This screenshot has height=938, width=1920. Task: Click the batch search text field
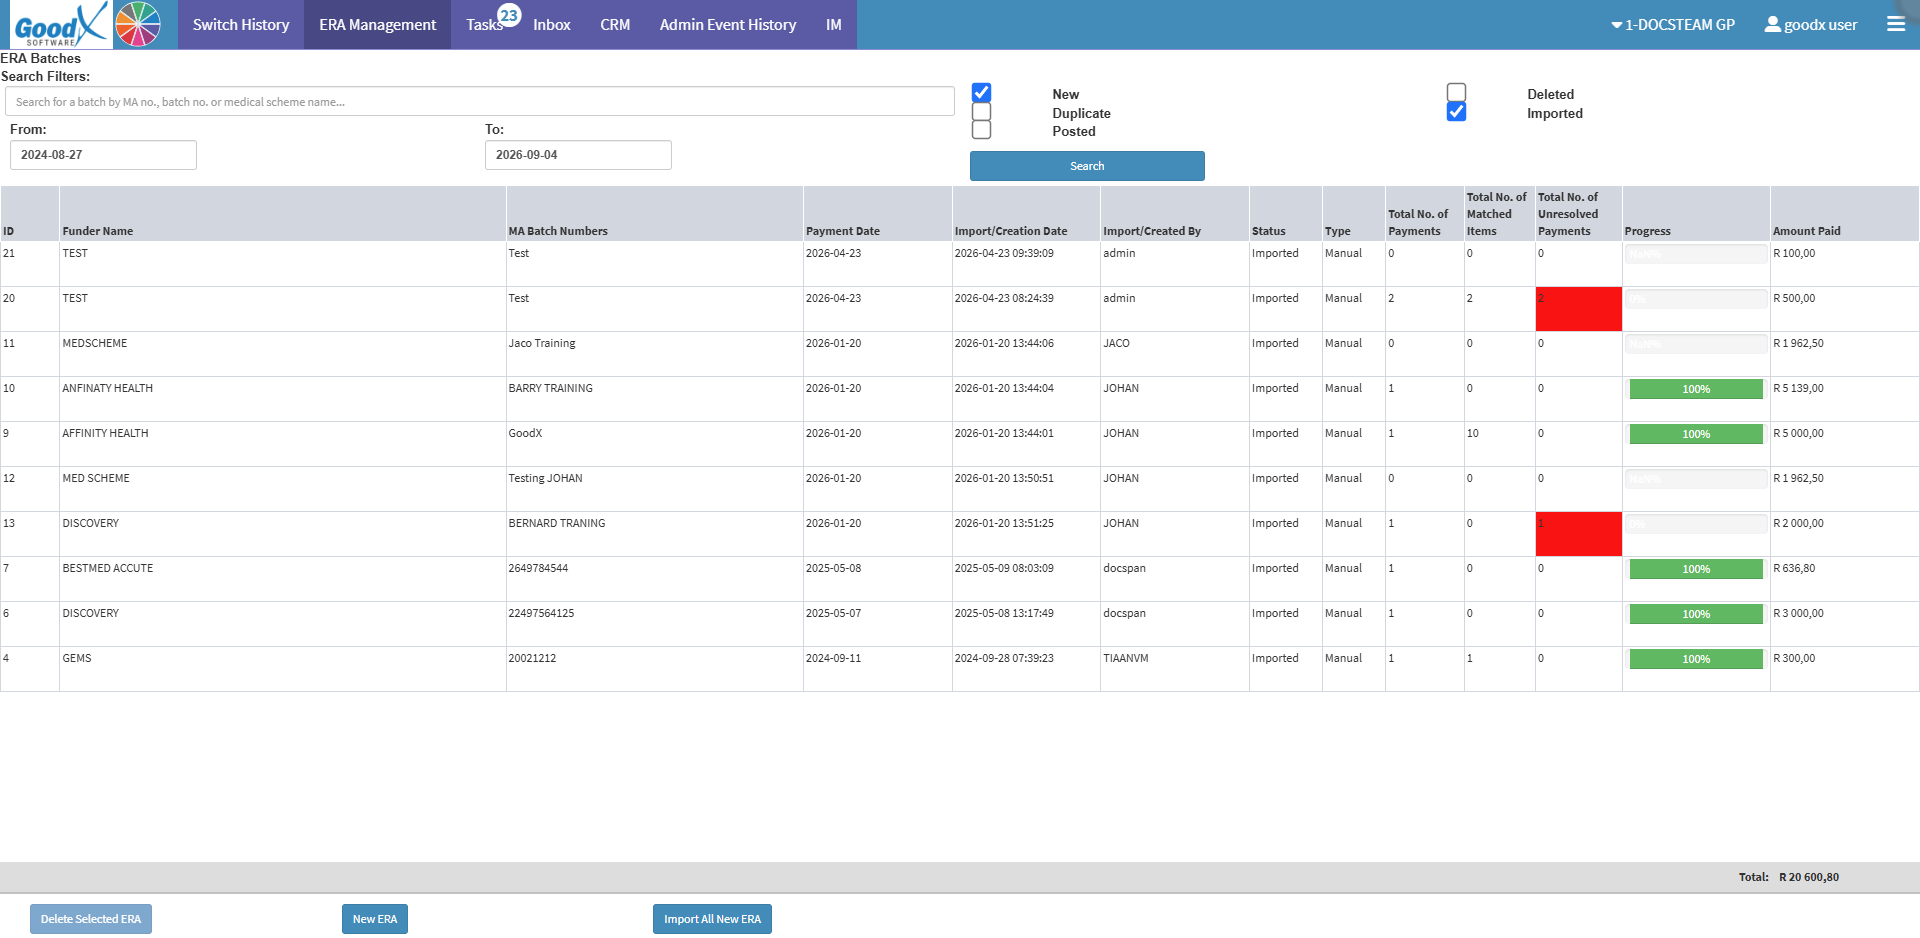pos(480,101)
